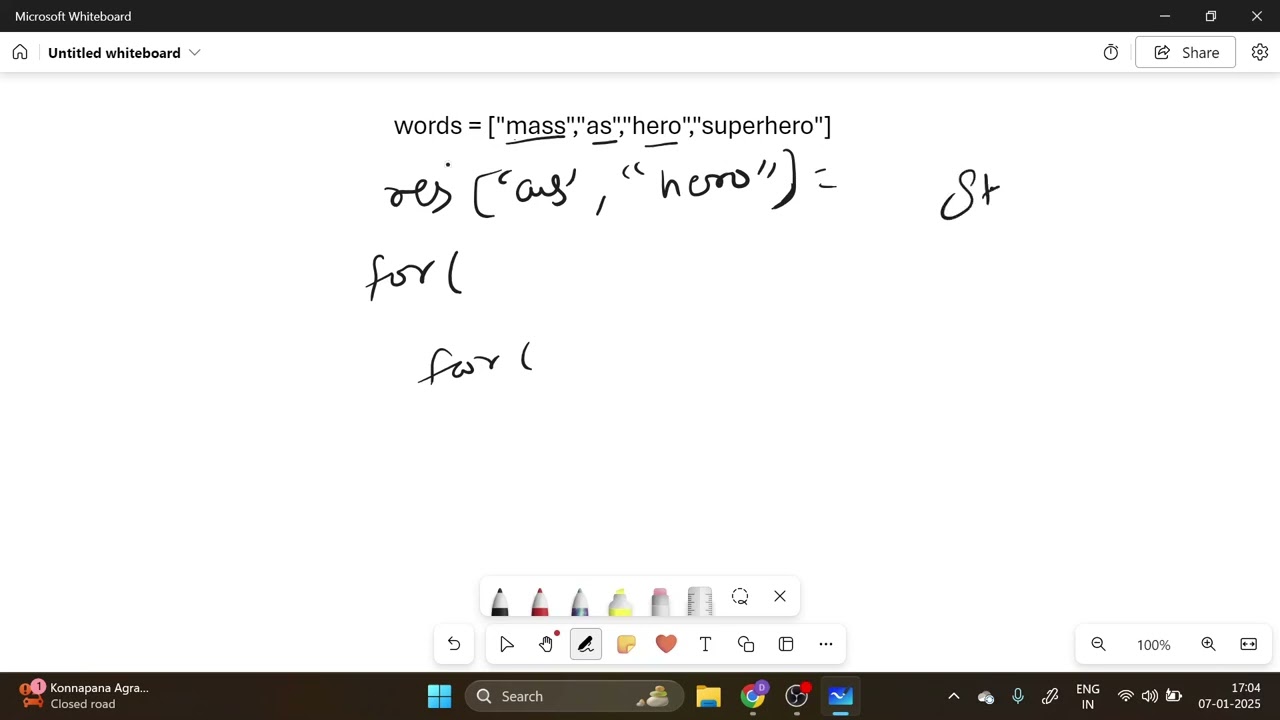Add a sticky note
Screen dimensions: 1280x720
click(x=626, y=645)
